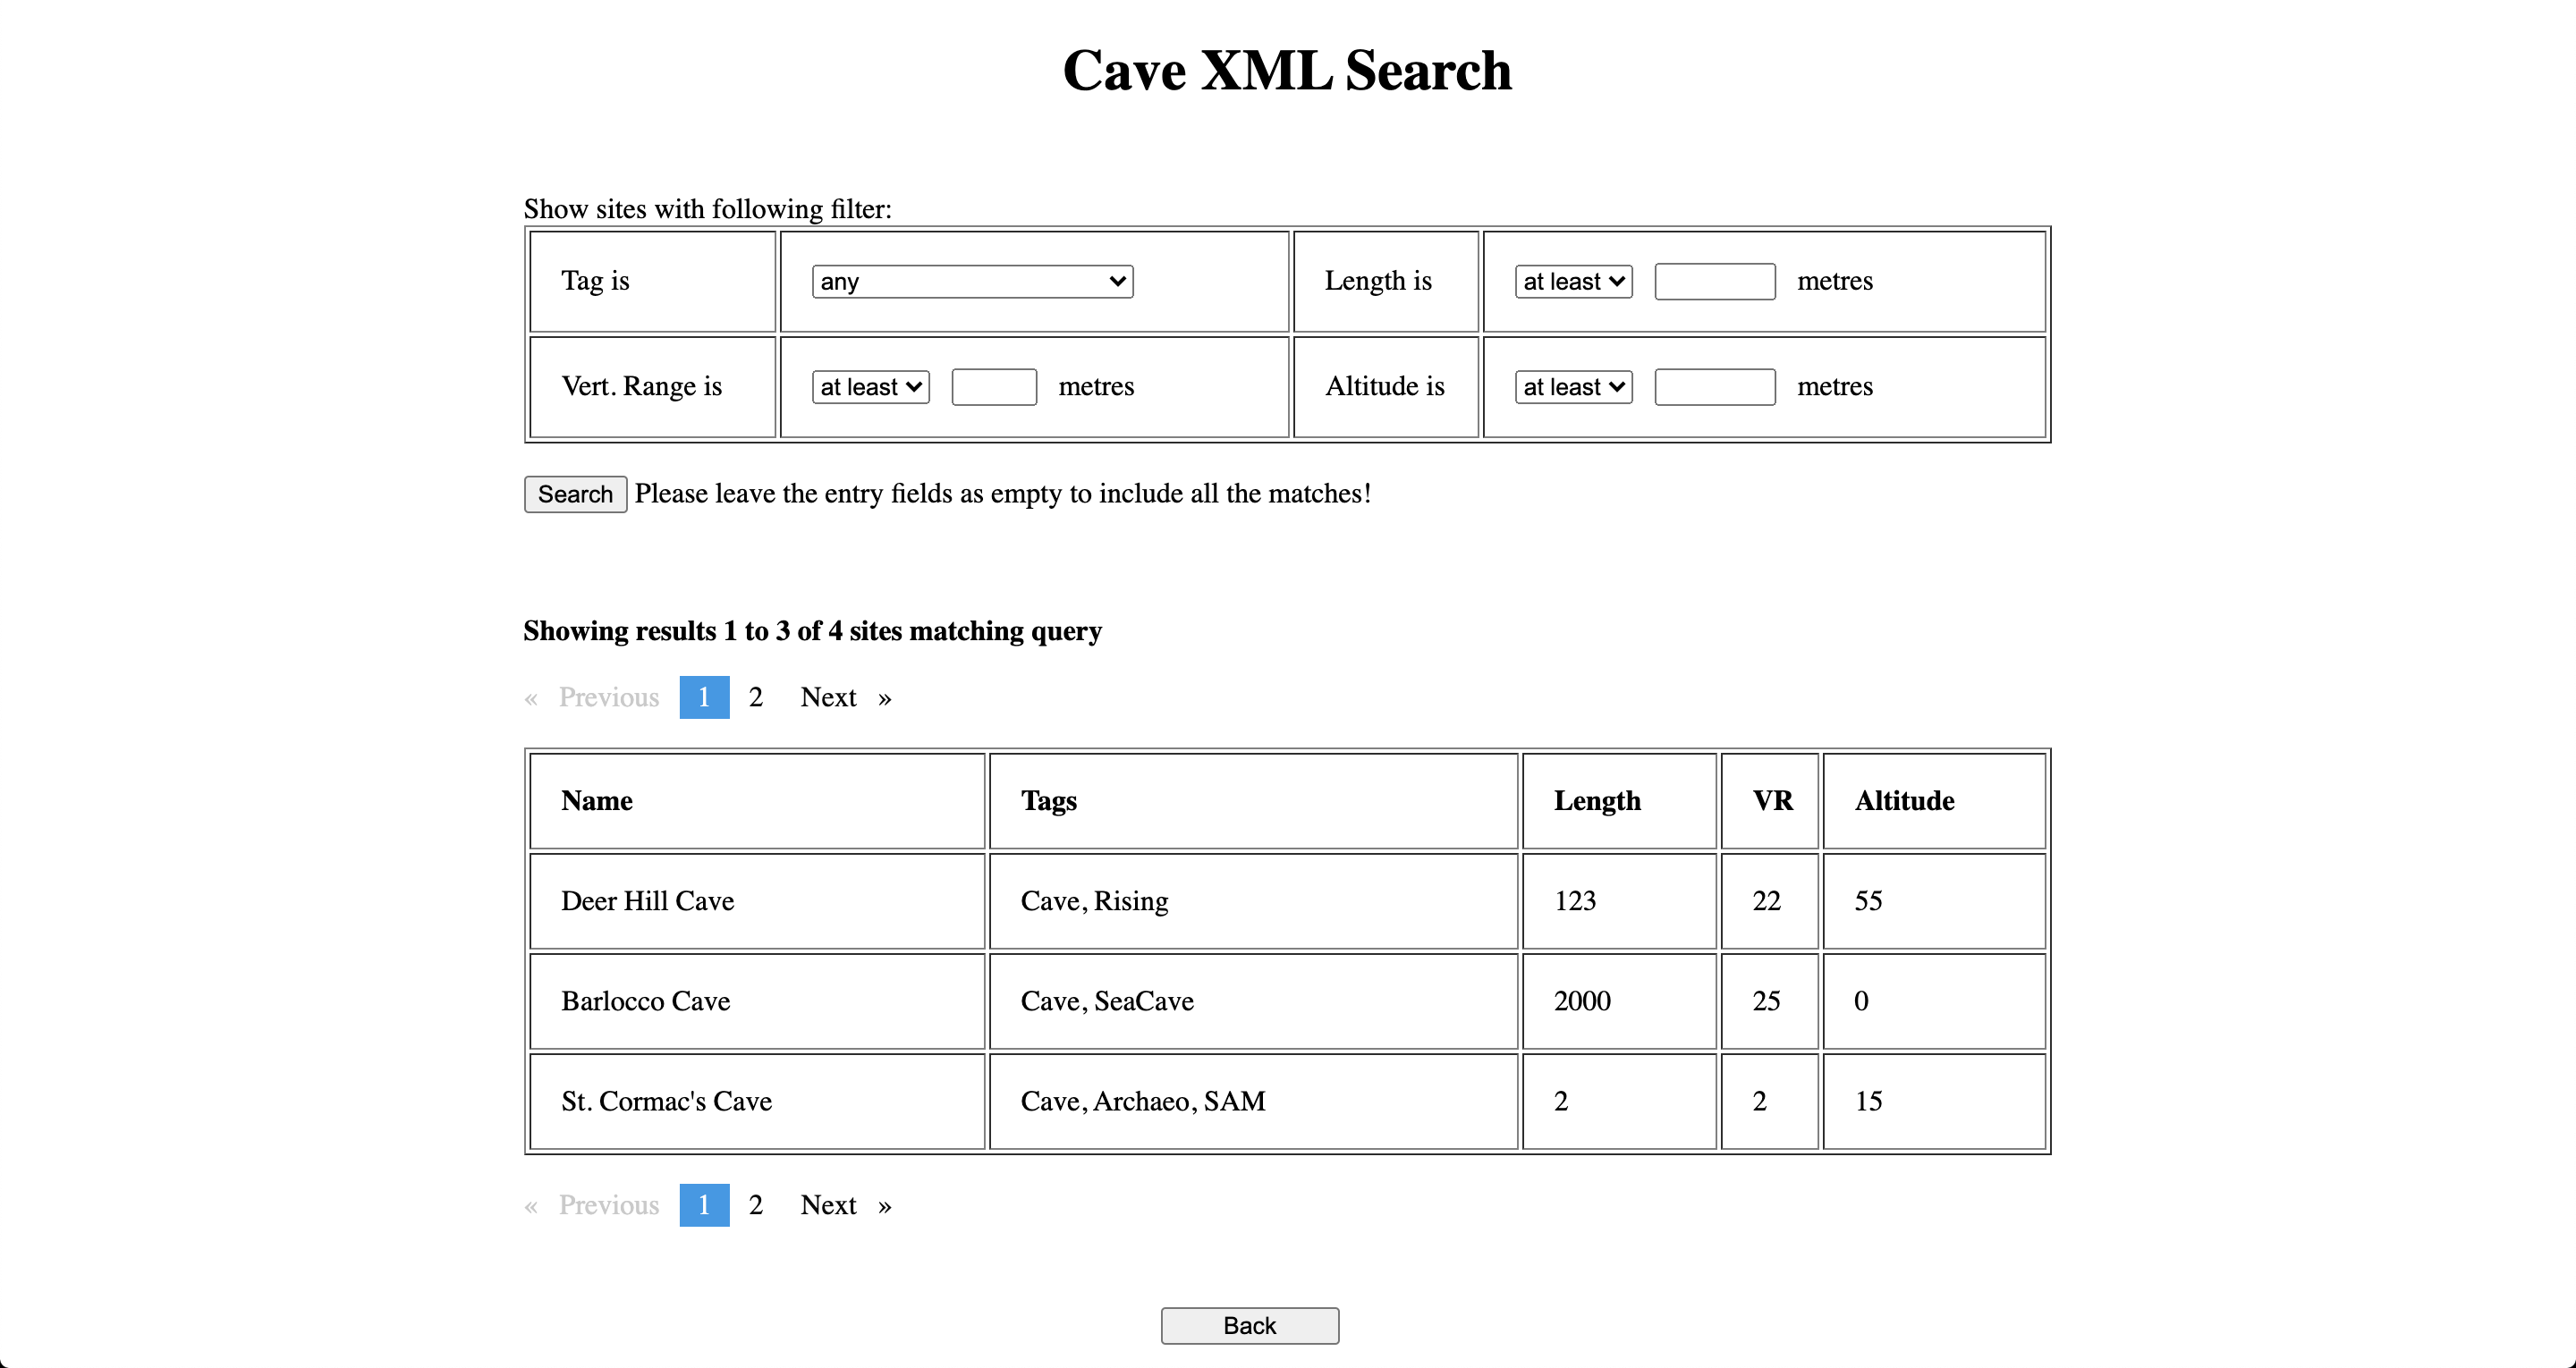
Task: Click the top « first-page arrow
Action: (531, 698)
